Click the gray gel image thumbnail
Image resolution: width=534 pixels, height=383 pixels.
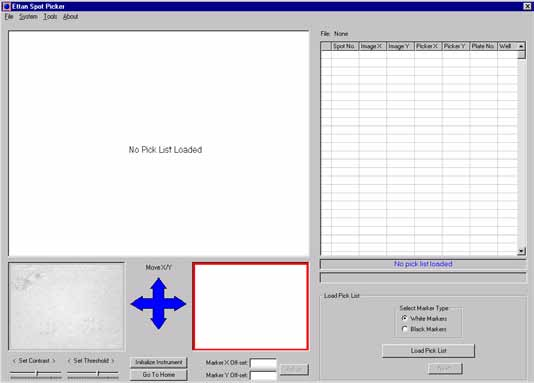[x=66, y=306]
